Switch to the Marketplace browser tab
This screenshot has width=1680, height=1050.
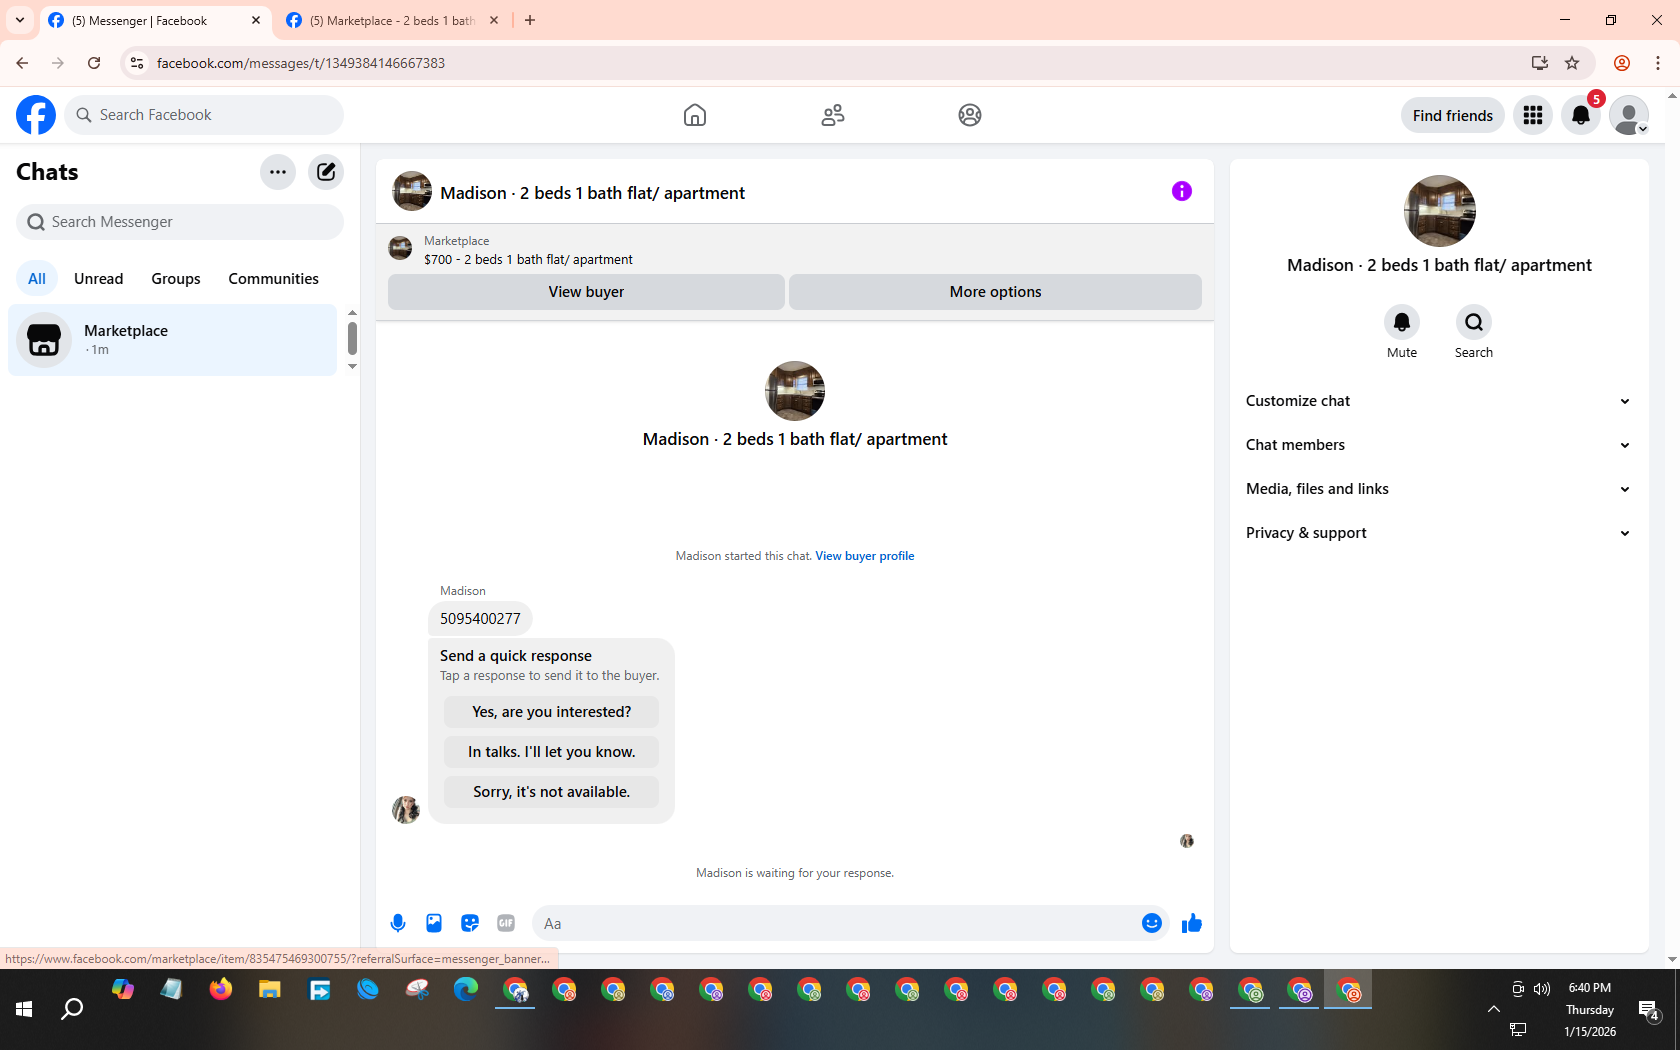392,20
